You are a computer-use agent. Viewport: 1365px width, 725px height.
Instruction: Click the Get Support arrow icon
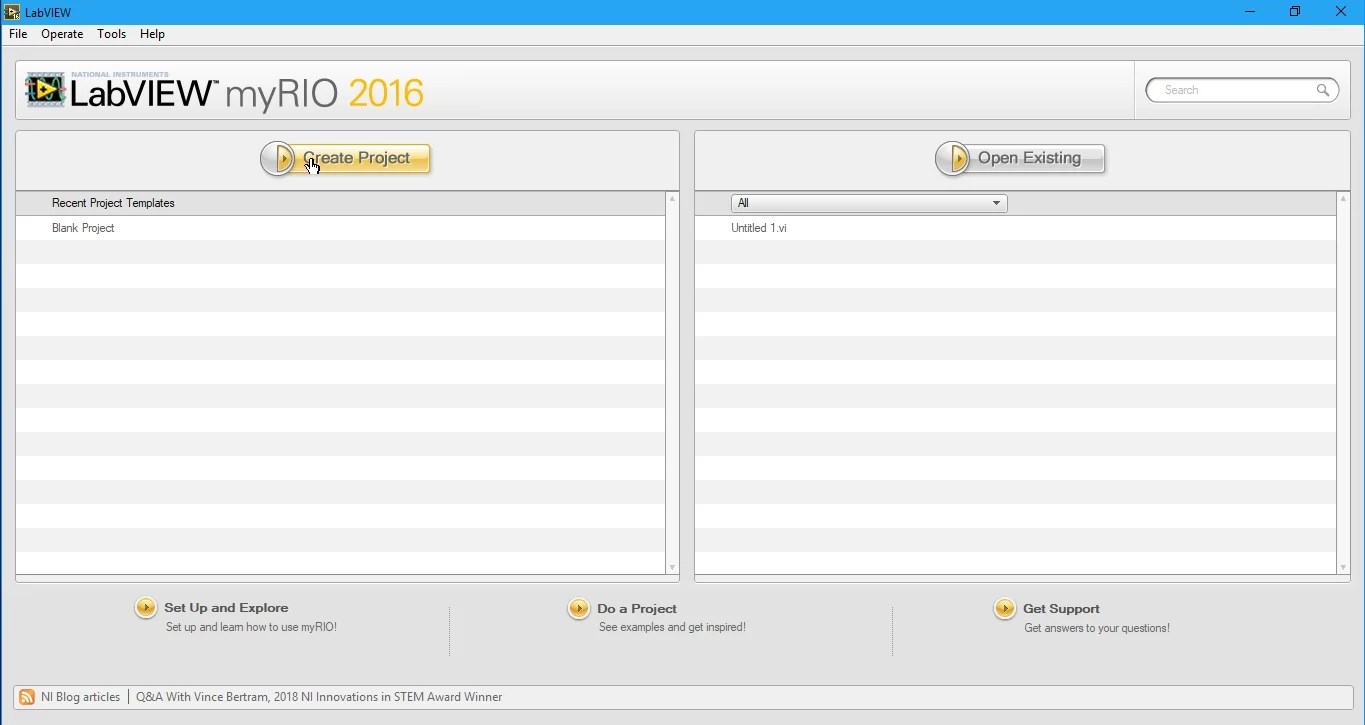(x=1005, y=608)
